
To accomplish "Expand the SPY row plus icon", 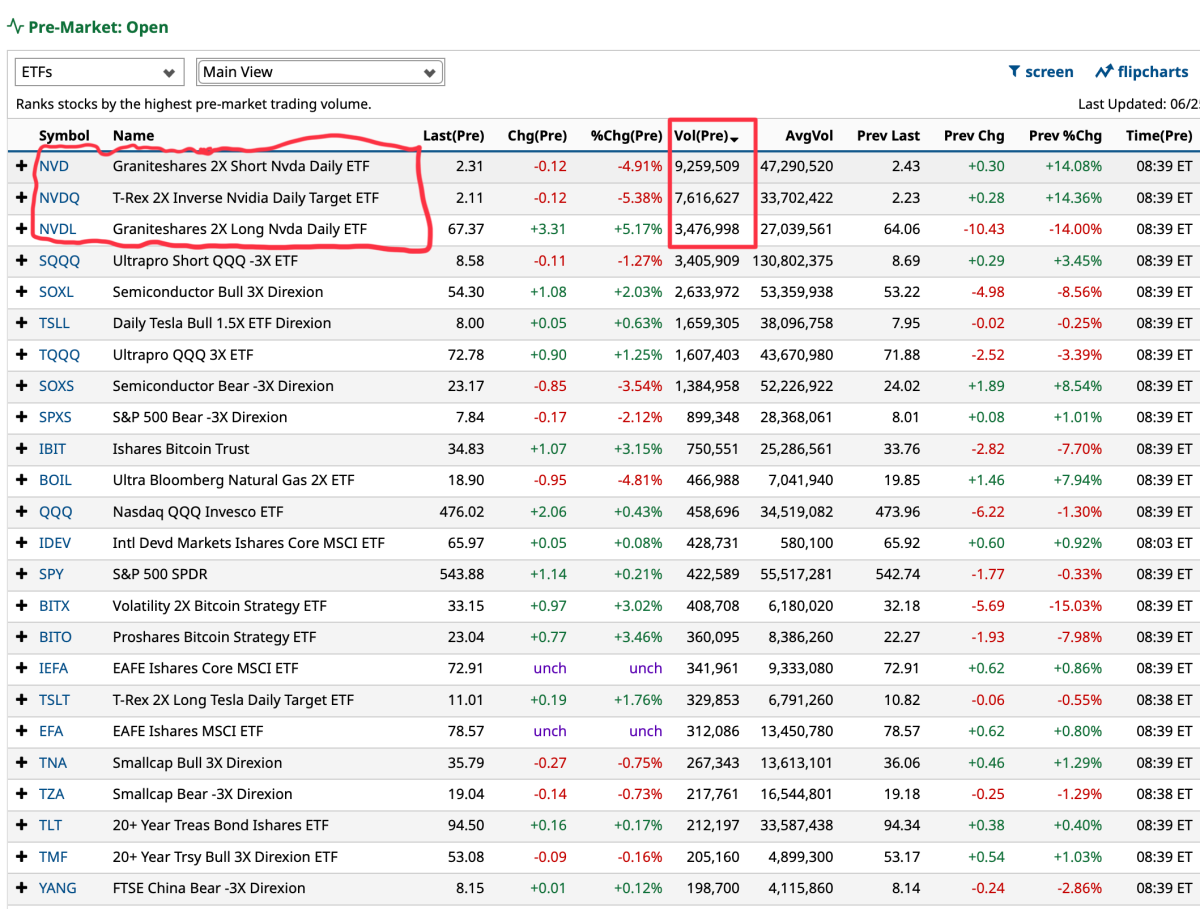I will coord(22,574).
